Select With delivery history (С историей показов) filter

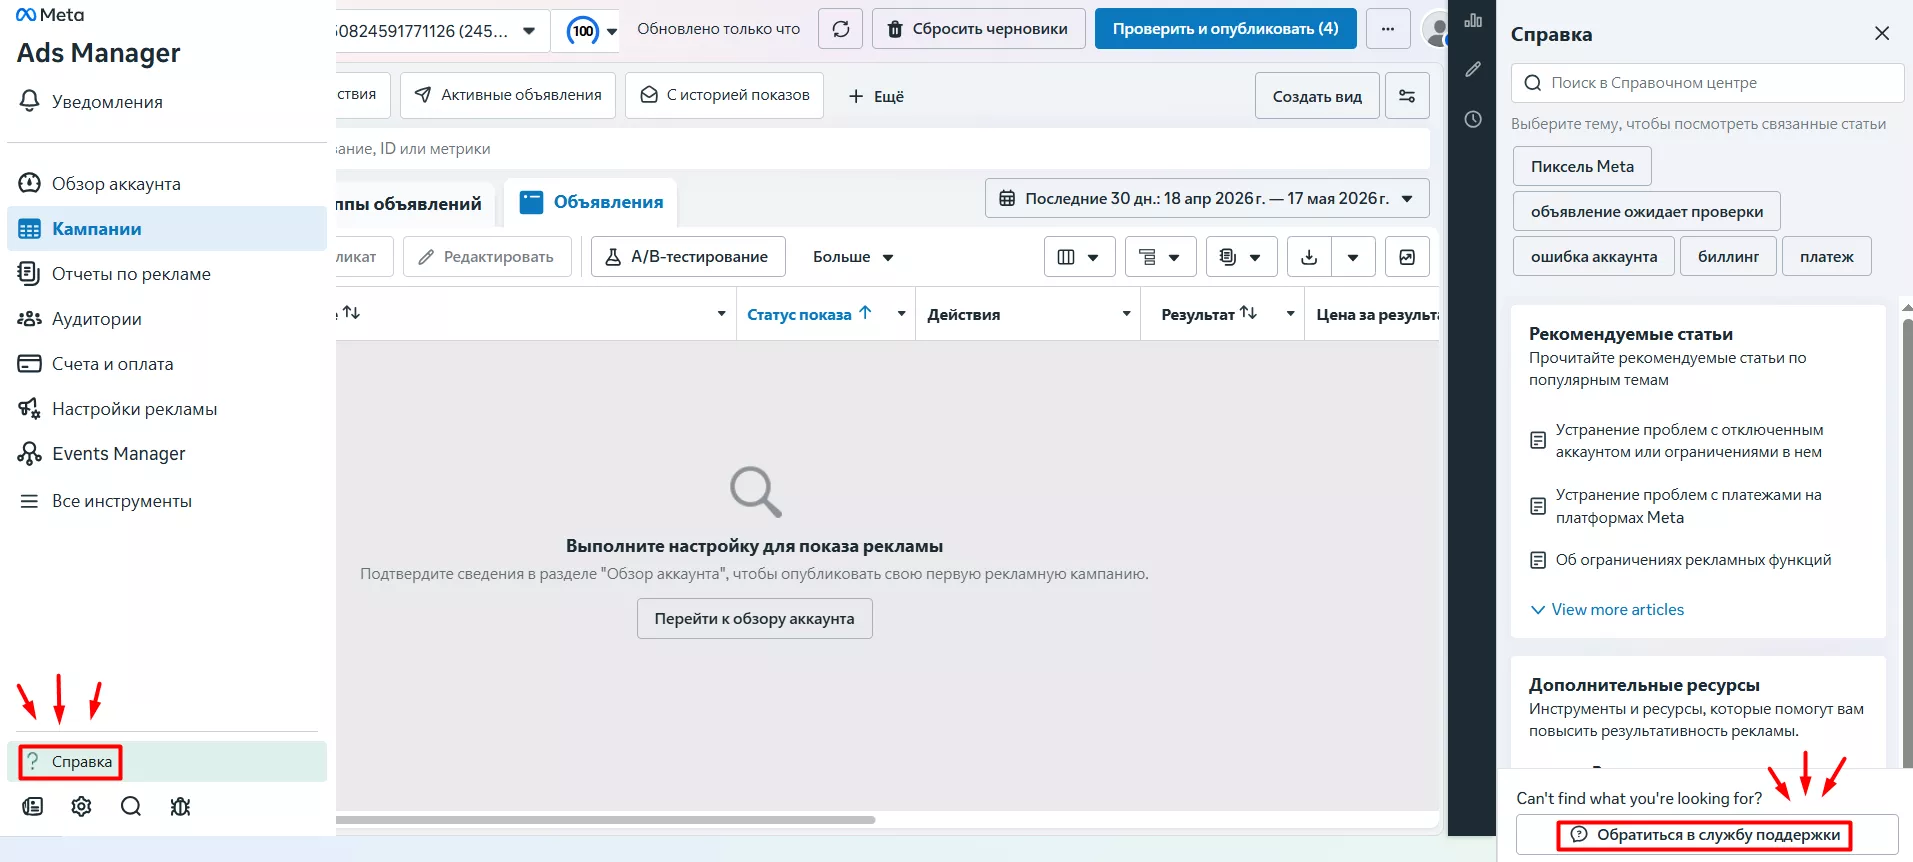[x=725, y=96]
